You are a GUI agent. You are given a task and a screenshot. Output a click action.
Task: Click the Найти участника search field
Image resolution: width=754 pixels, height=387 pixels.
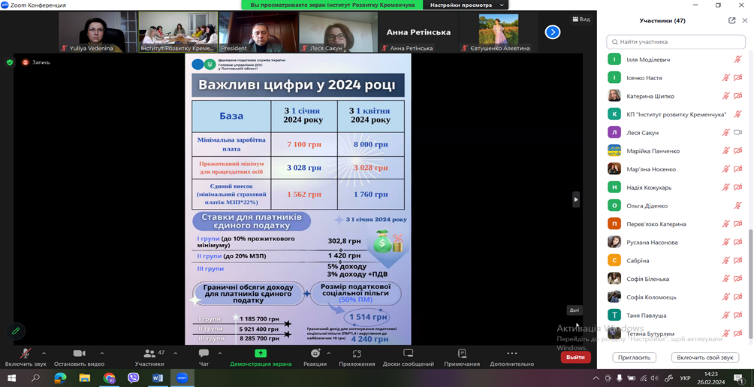[x=676, y=42]
